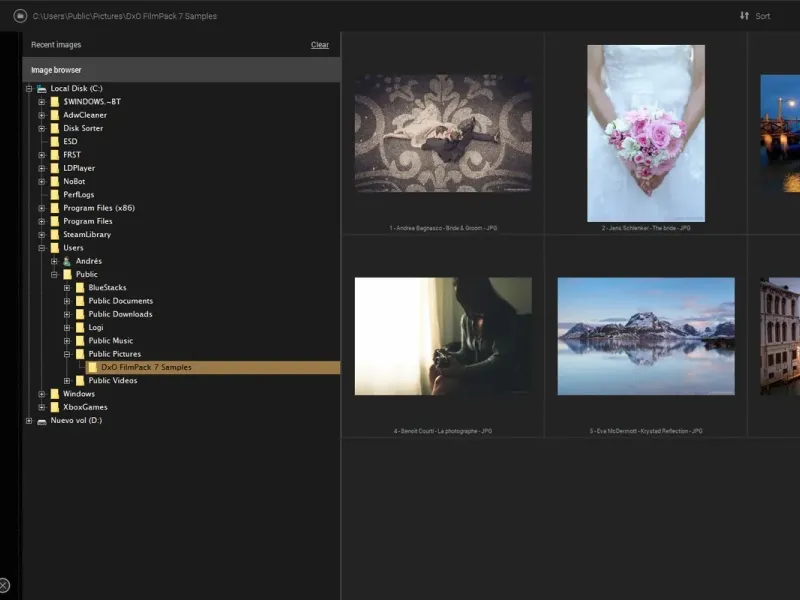This screenshot has width=800, height=600.
Task: Click the Andrés user profile icon
Action: pyautogui.click(x=67, y=261)
